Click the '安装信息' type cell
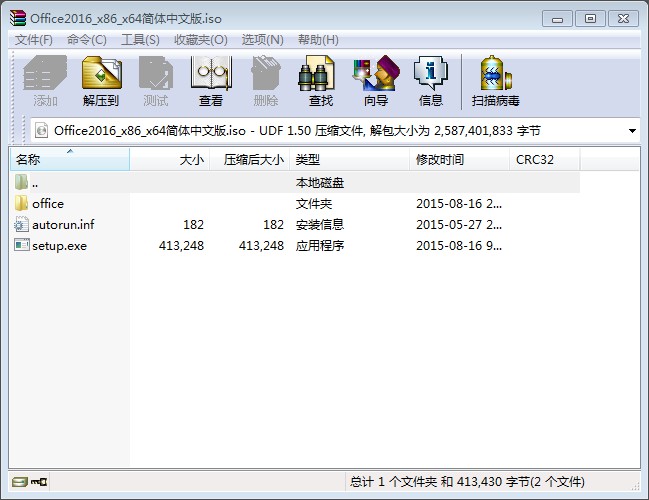This screenshot has width=649, height=500. 320,225
